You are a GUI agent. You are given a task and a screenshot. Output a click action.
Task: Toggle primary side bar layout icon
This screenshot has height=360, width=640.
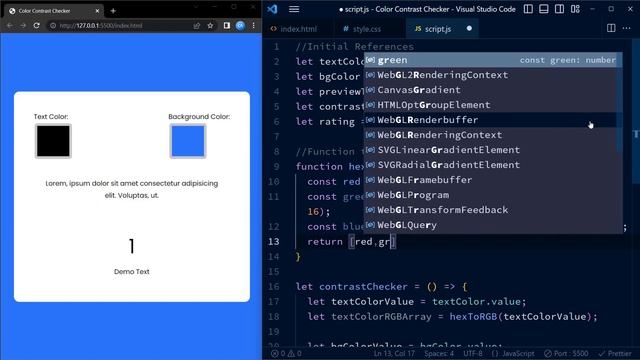(528, 9)
